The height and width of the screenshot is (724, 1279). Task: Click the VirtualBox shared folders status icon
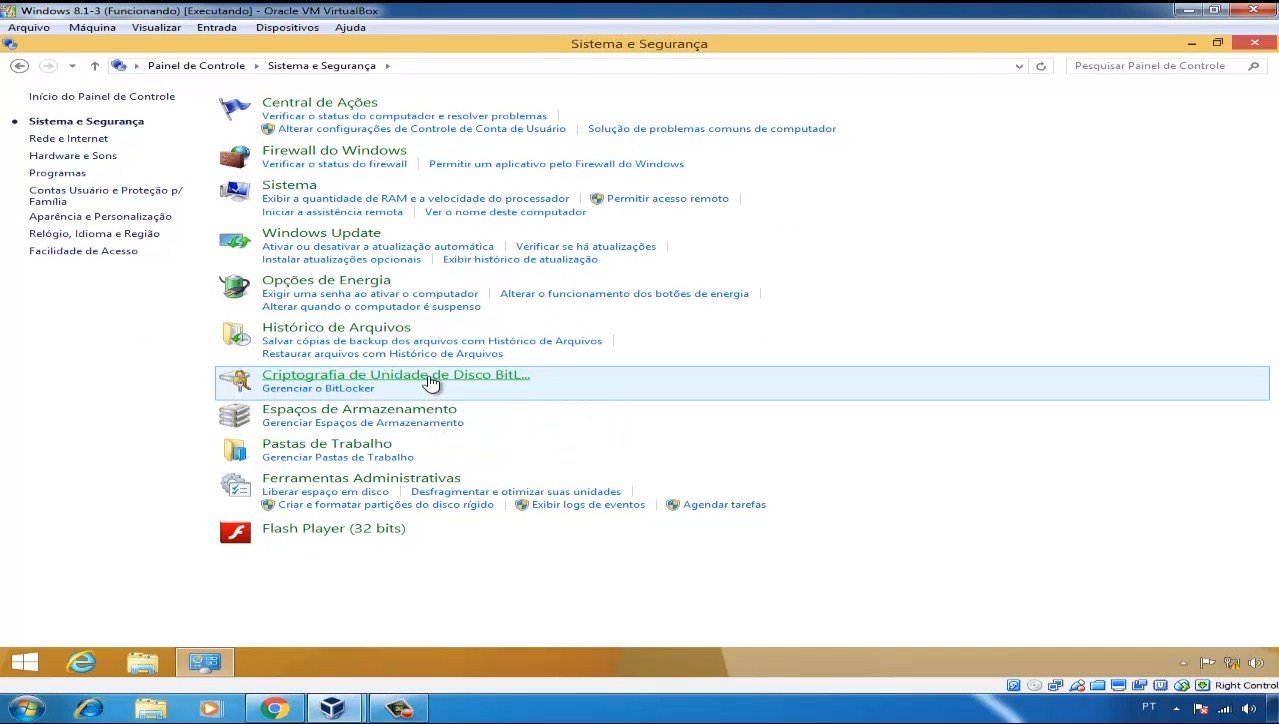pyautogui.click(x=1098, y=686)
